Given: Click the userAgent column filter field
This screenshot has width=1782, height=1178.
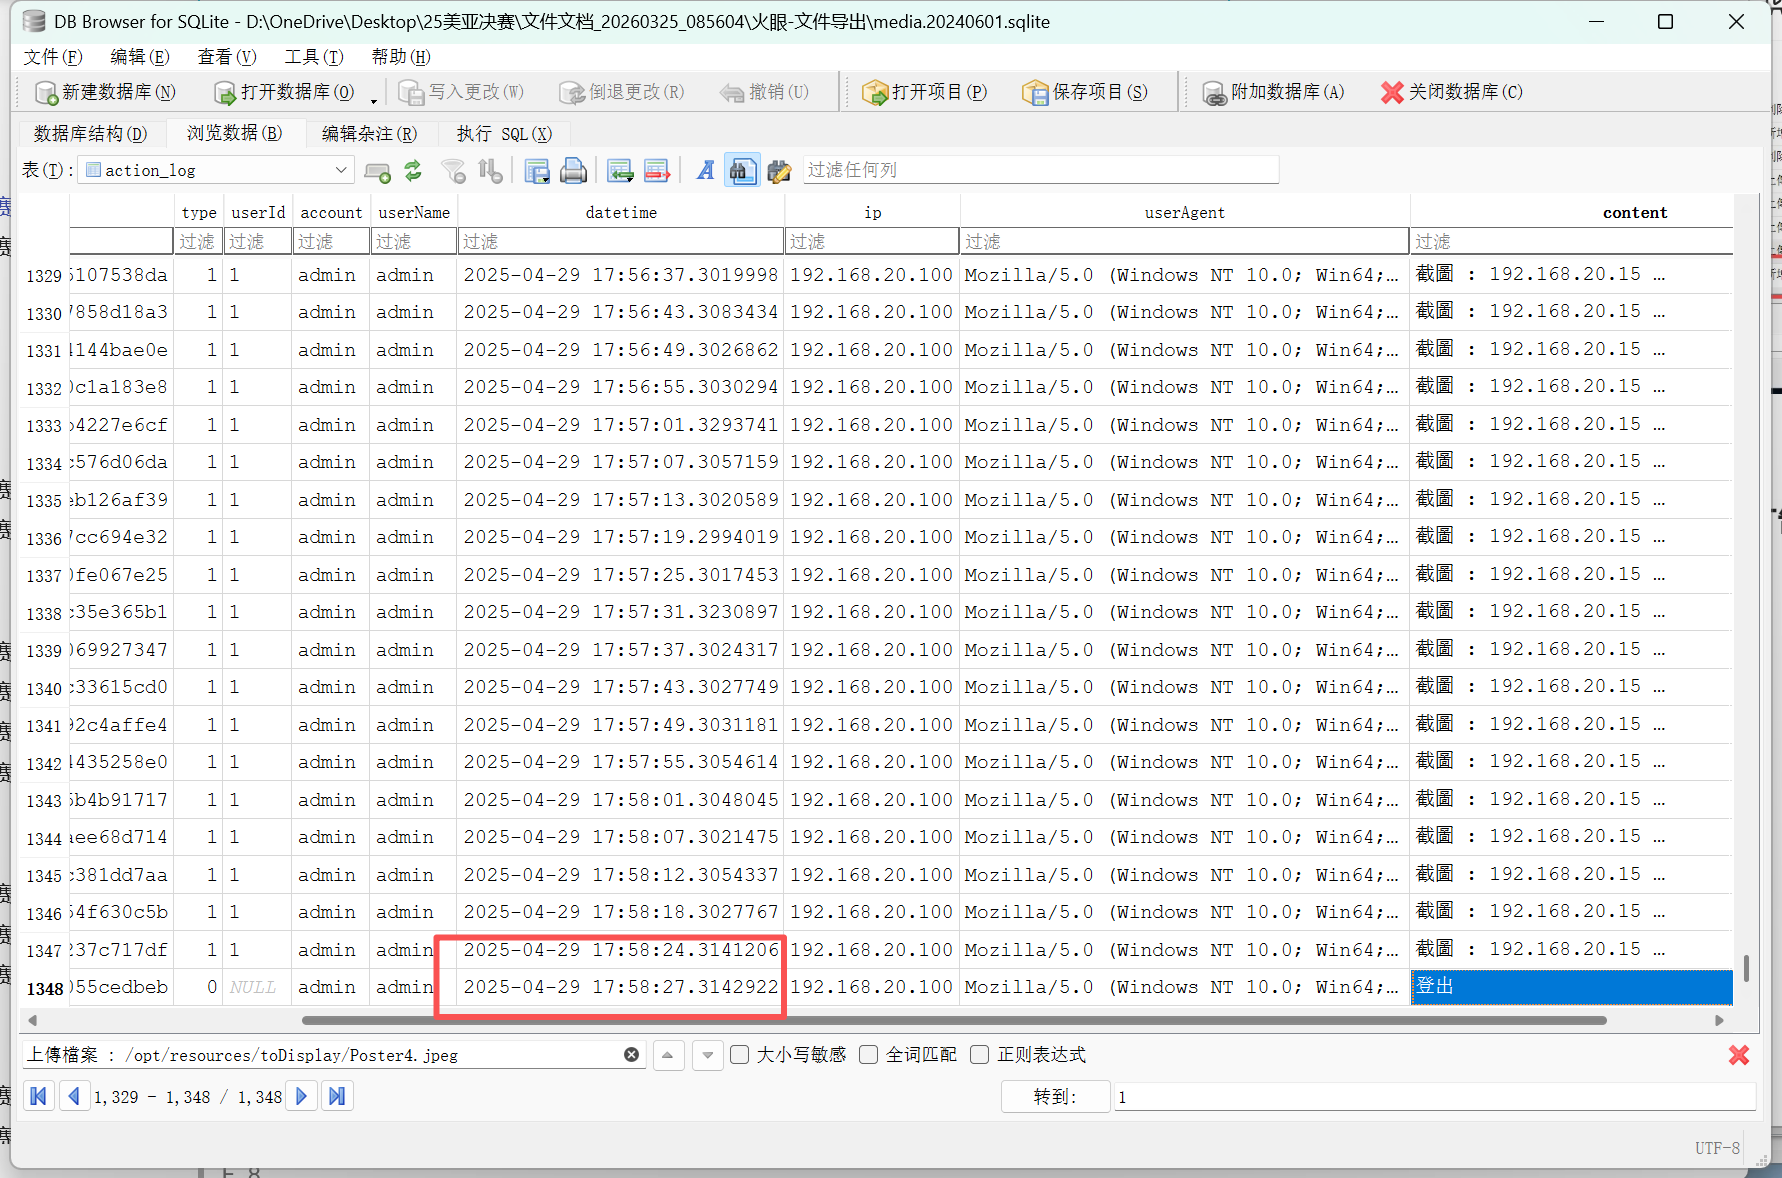Looking at the screenshot, I should pos(1185,241).
